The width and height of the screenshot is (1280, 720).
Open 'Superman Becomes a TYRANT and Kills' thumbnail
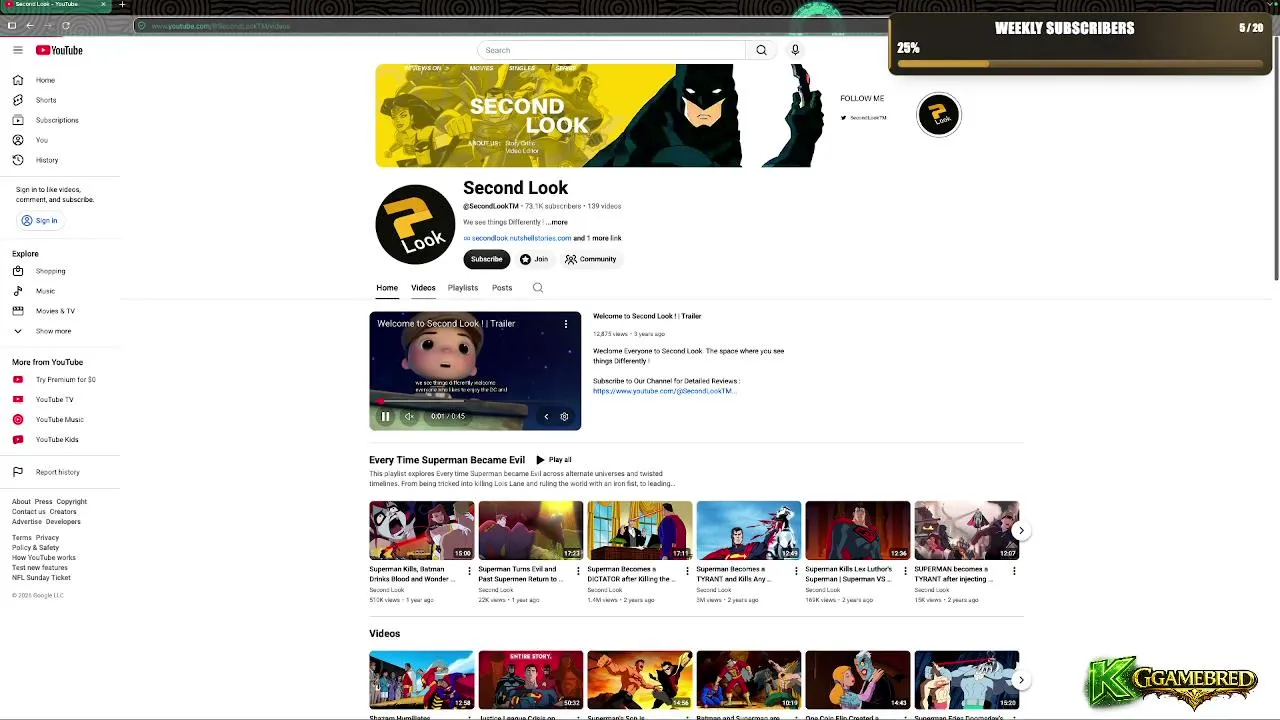(x=749, y=530)
